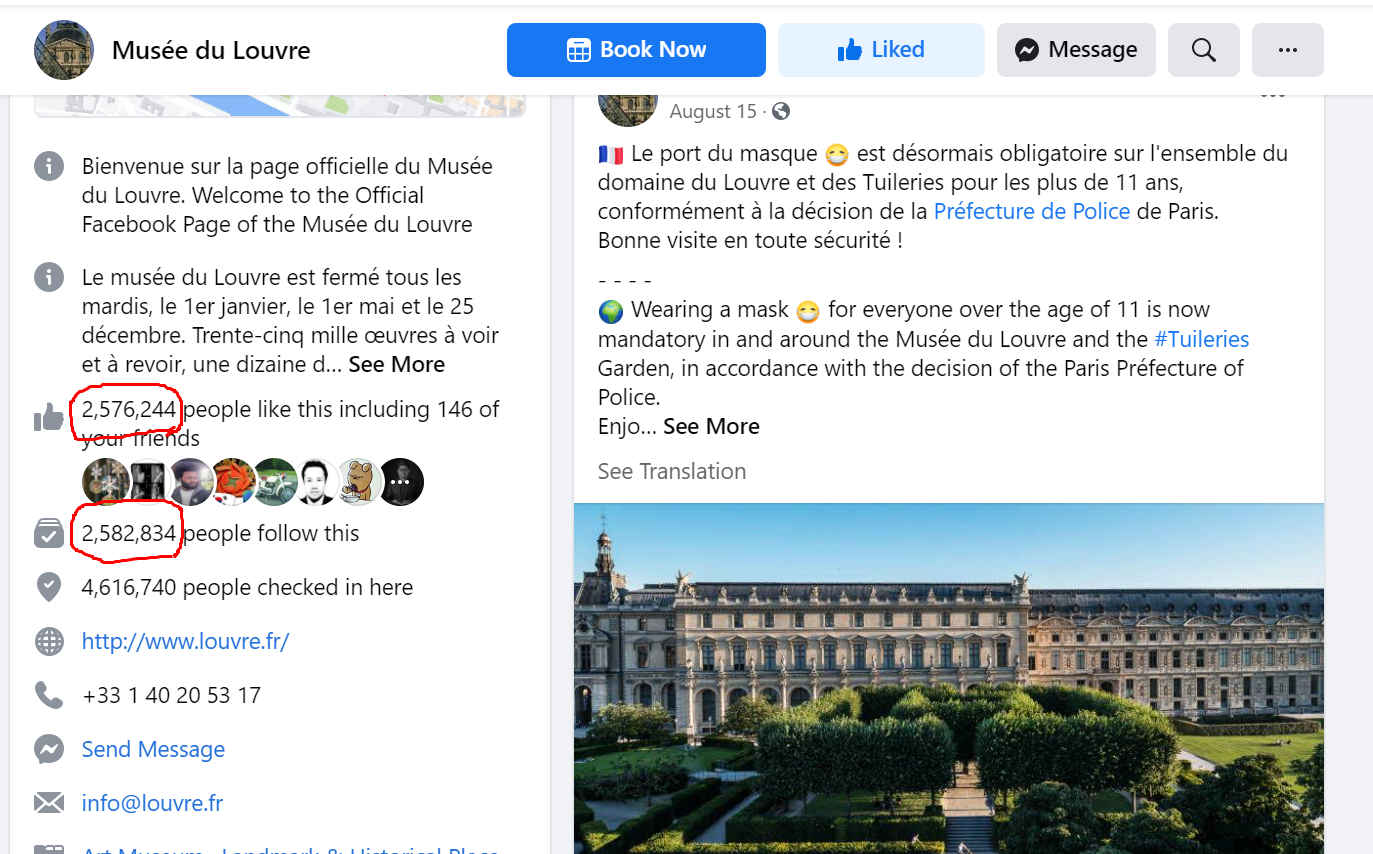
Task: Click the public globe privacy icon on post
Action: [781, 112]
